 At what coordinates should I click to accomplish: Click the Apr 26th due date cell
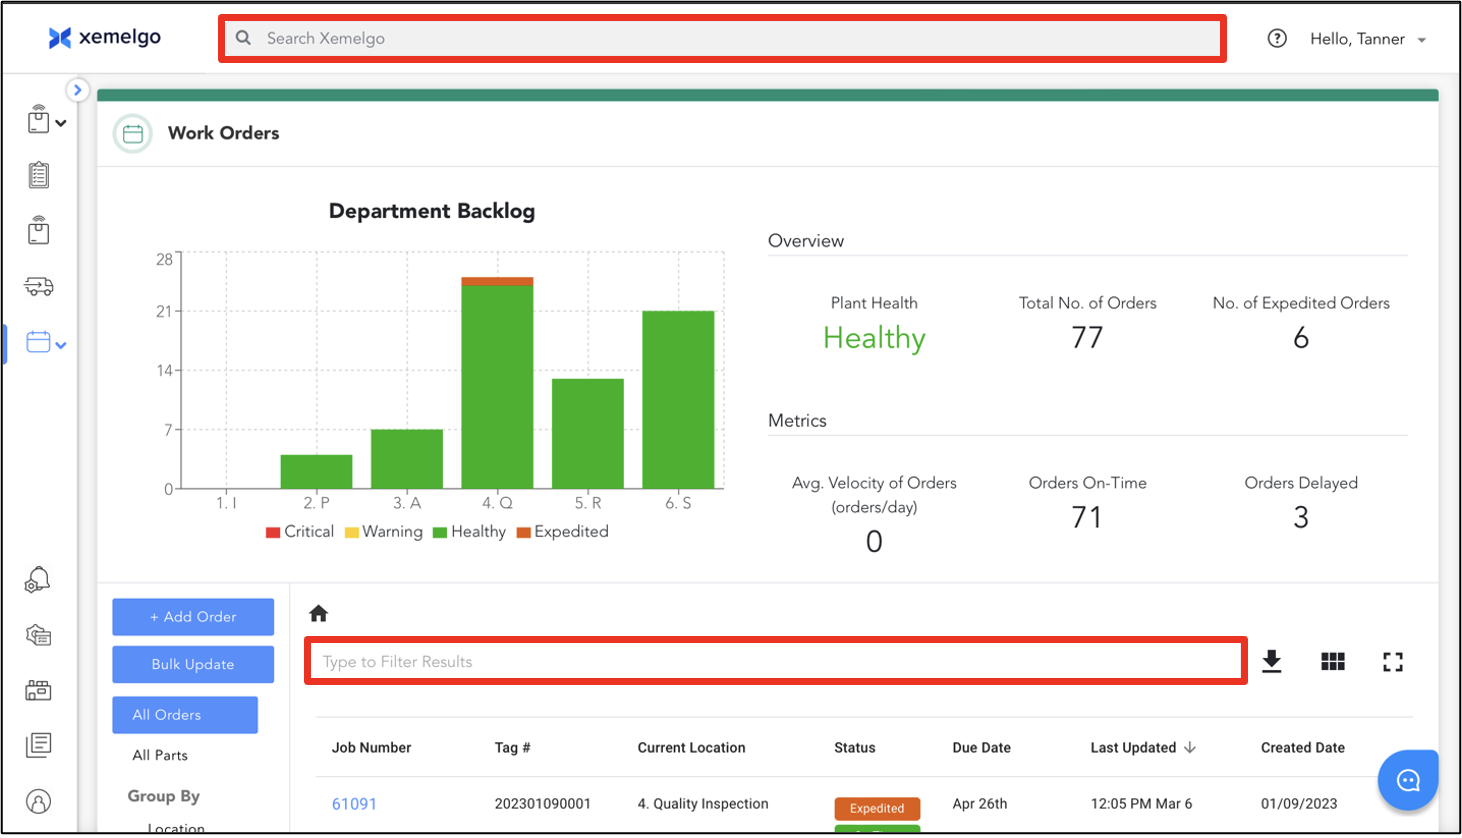[x=980, y=804]
